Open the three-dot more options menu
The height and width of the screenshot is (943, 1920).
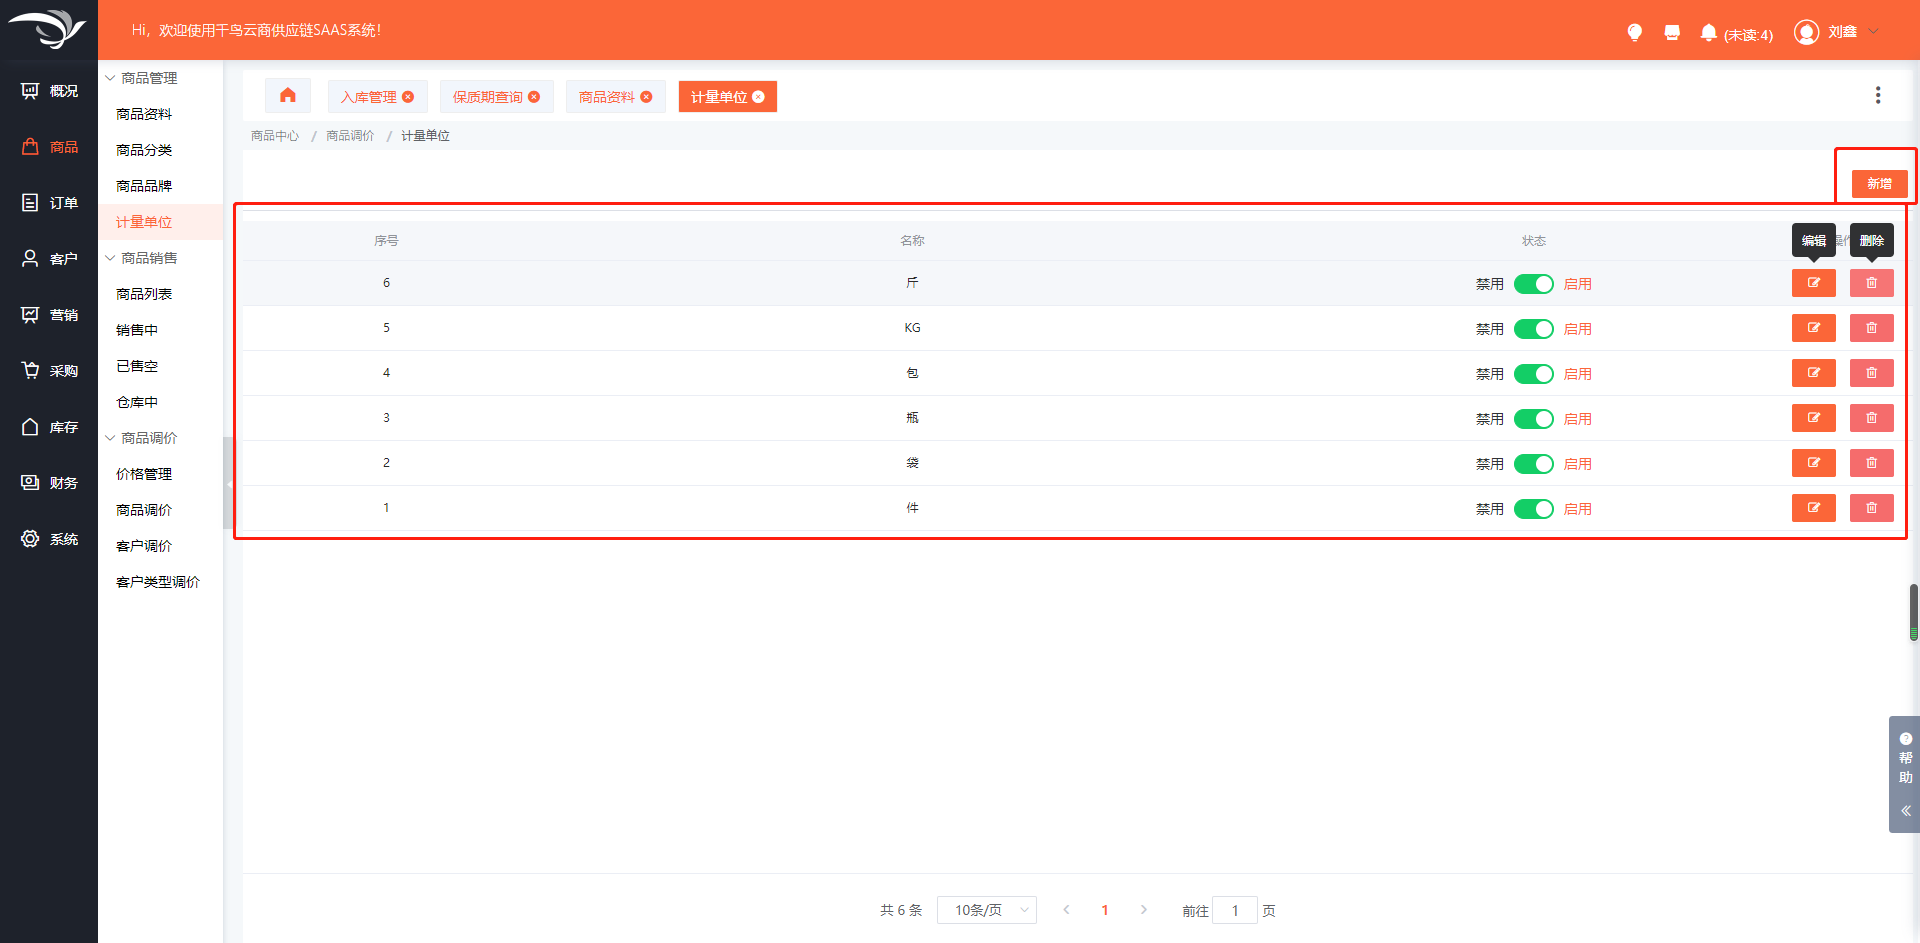click(x=1877, y=95)
